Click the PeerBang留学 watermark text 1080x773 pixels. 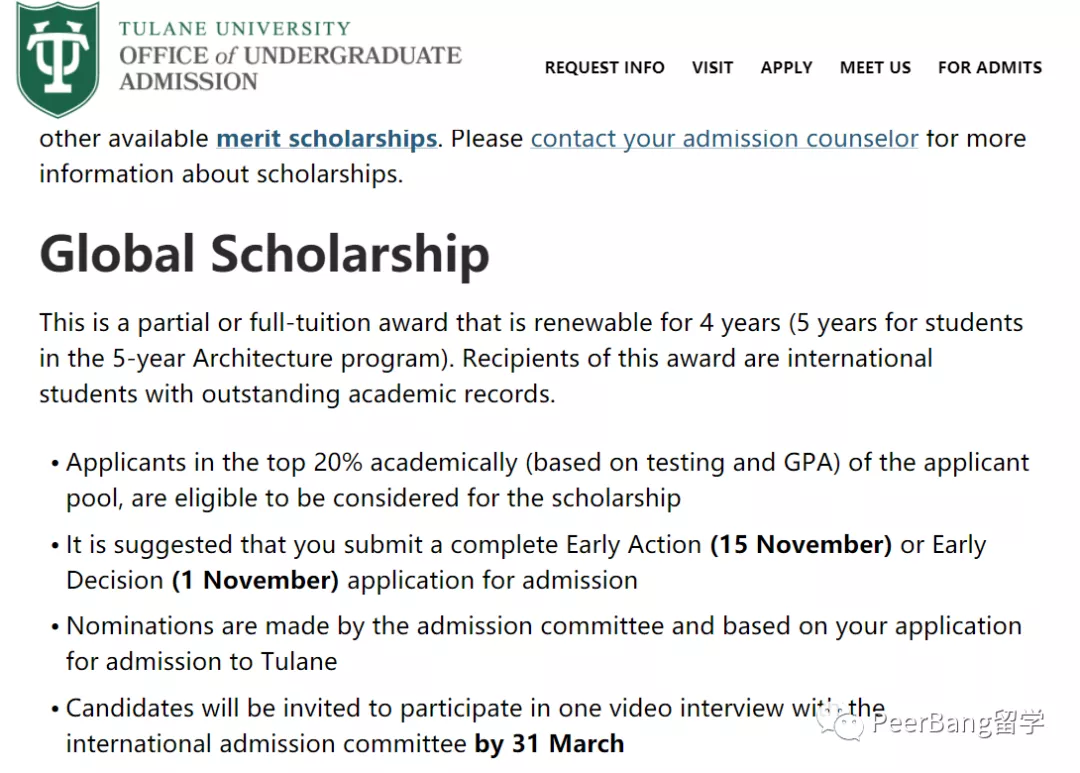(x=957, y=722)
